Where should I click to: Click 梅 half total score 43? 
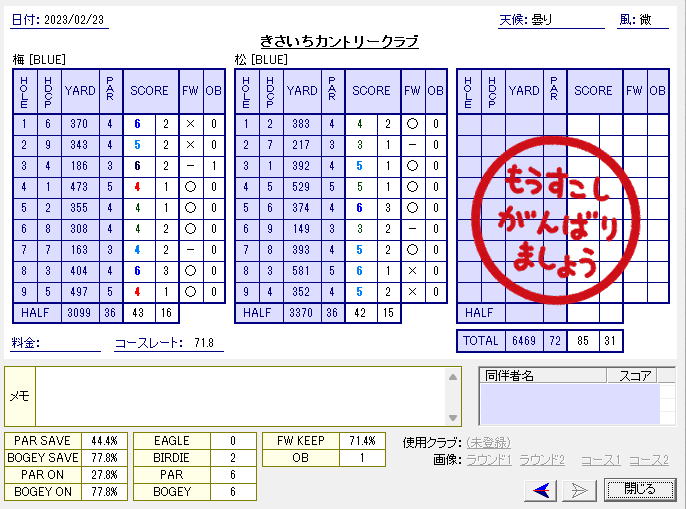click(x=138, y=313)
